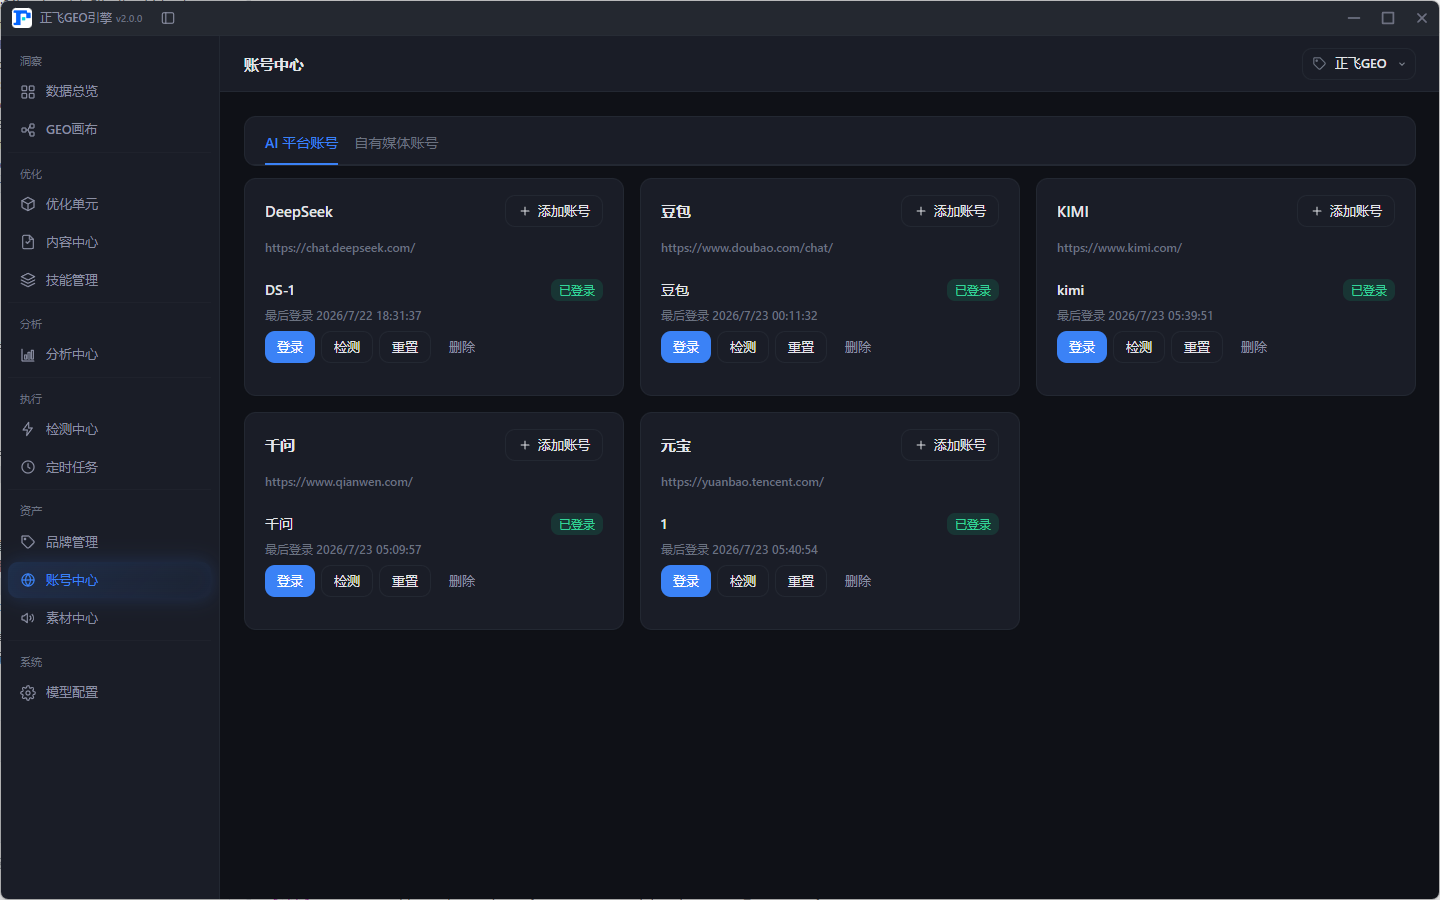Click 重置 in the 千问 card
1440x900 pixels.
pyautogui.click(x=405, y=581)
